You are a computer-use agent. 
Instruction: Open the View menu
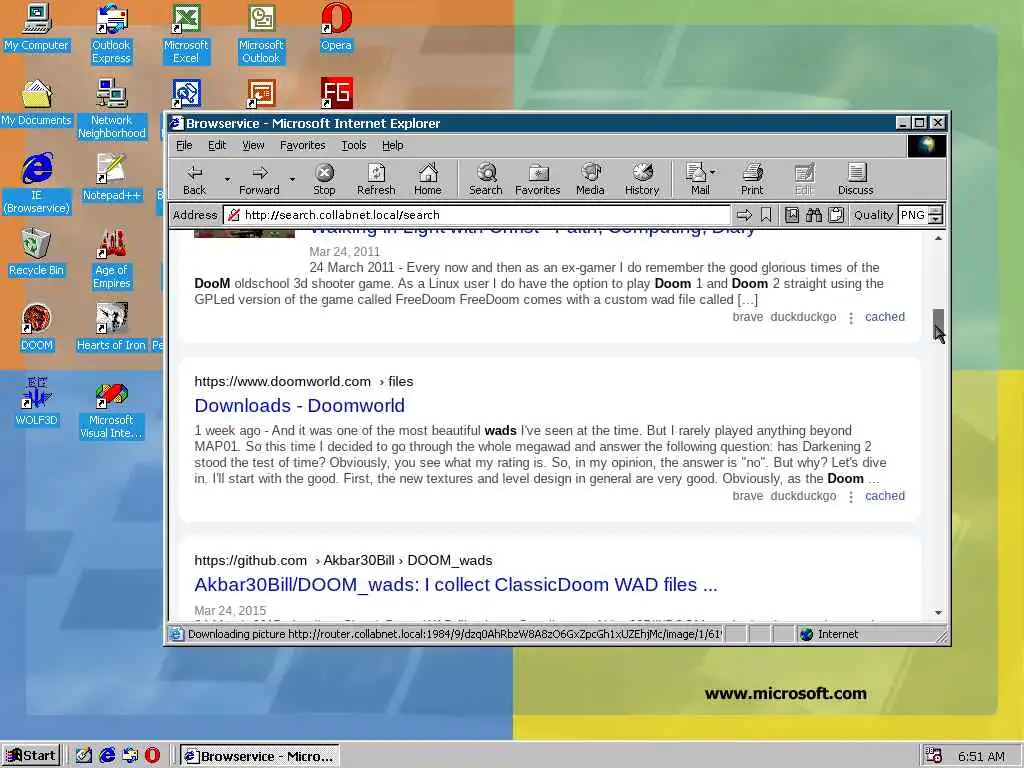click(x=253, y=145)
